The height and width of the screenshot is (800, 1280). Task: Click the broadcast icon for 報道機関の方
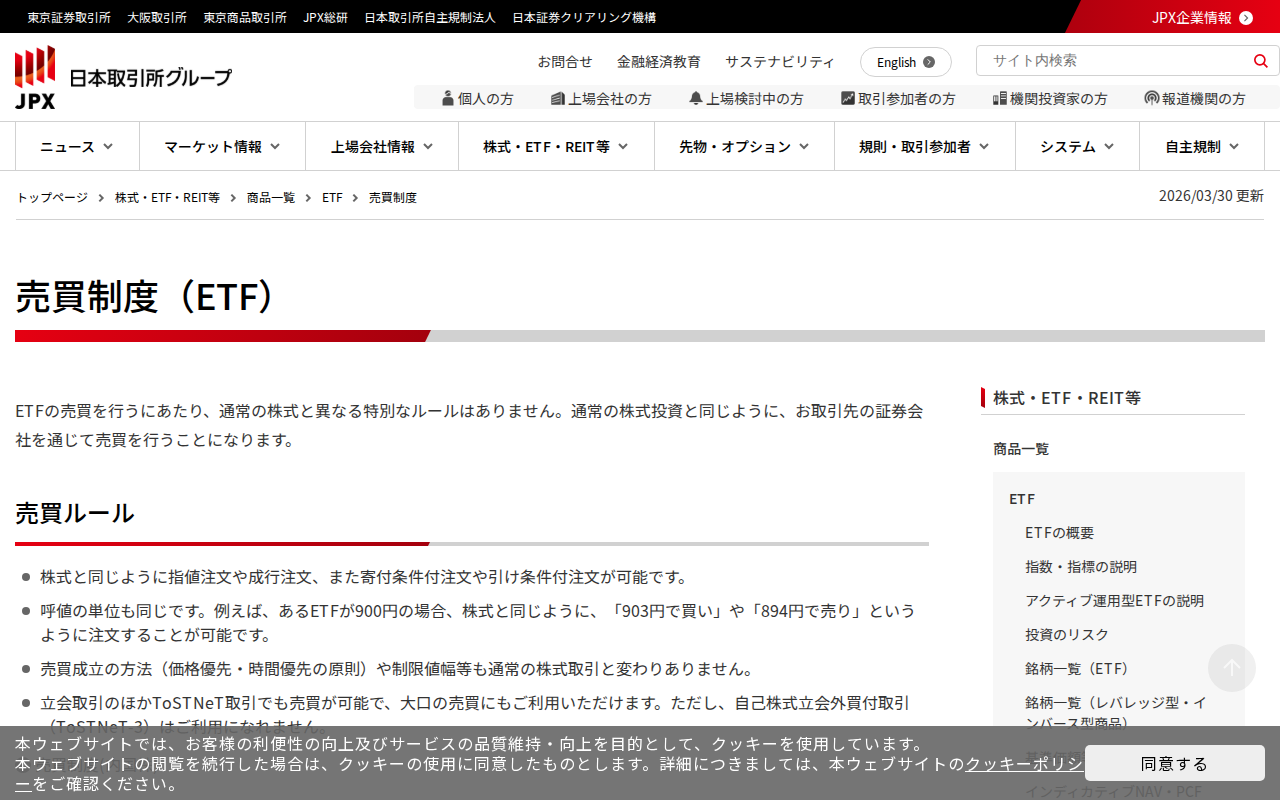coord(1152,98)
